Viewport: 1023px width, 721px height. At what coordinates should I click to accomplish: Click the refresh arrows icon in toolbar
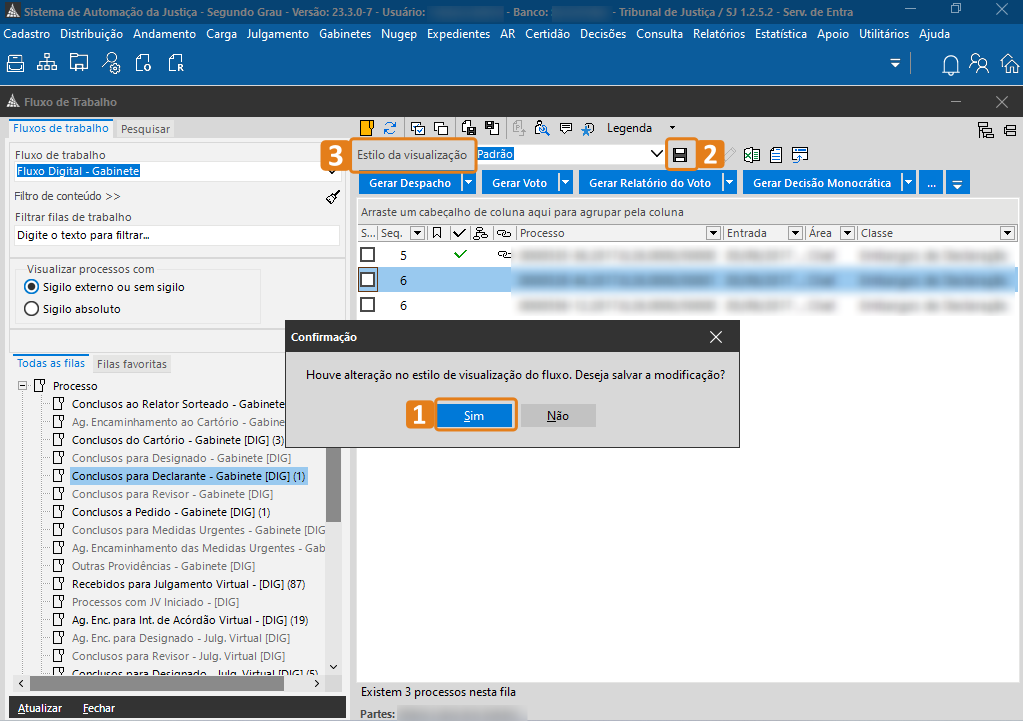(x=390, y=128)
